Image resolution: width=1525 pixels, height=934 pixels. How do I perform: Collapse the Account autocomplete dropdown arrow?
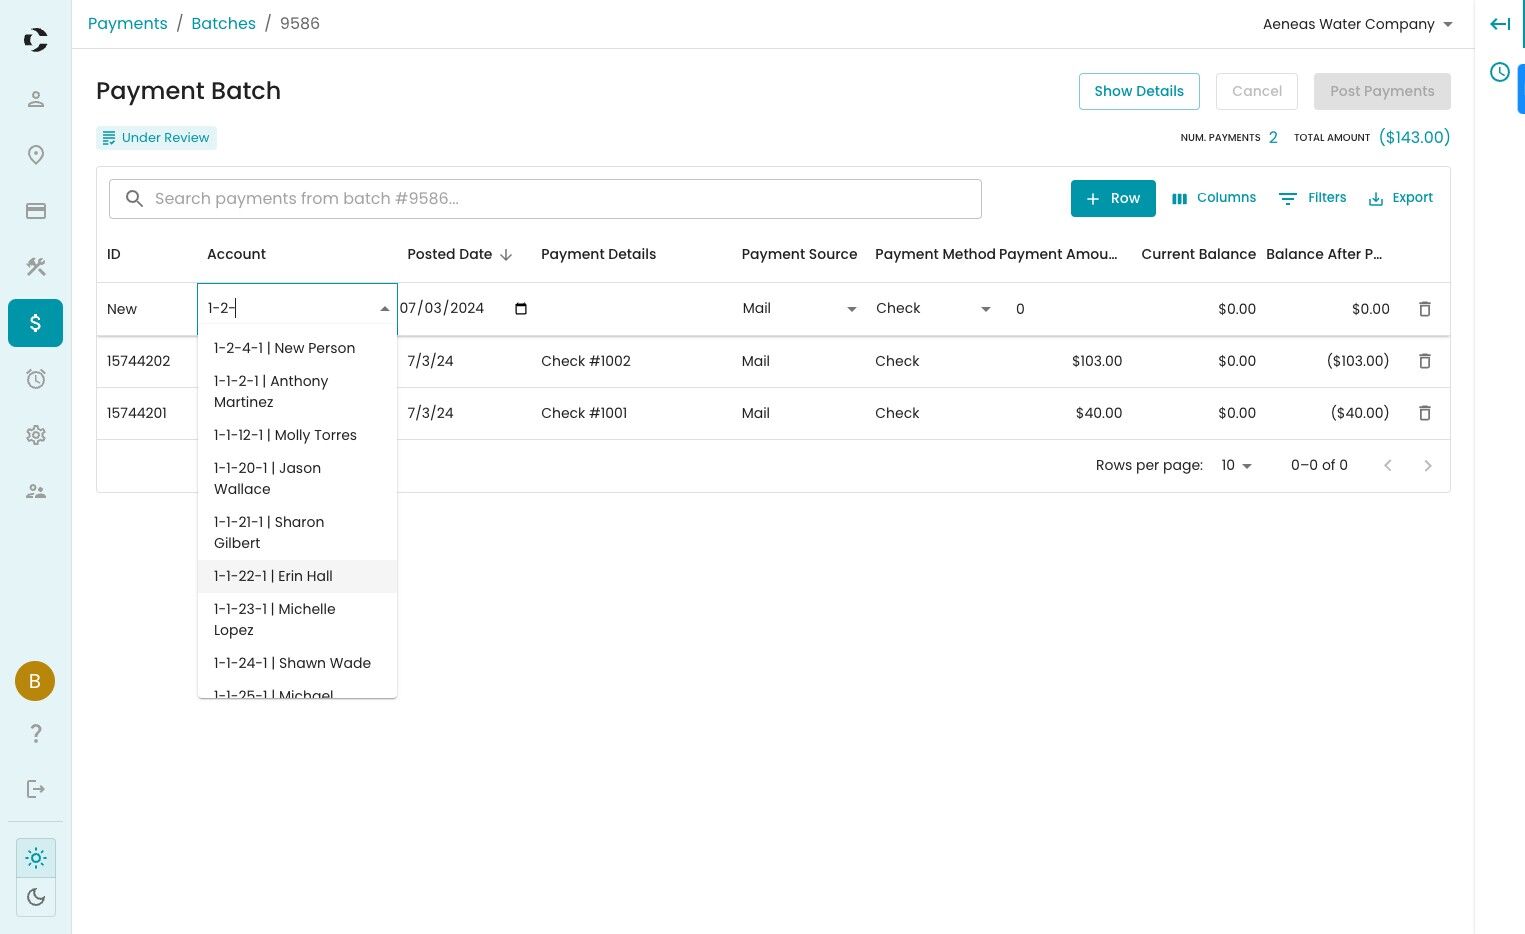pos(385,309)
